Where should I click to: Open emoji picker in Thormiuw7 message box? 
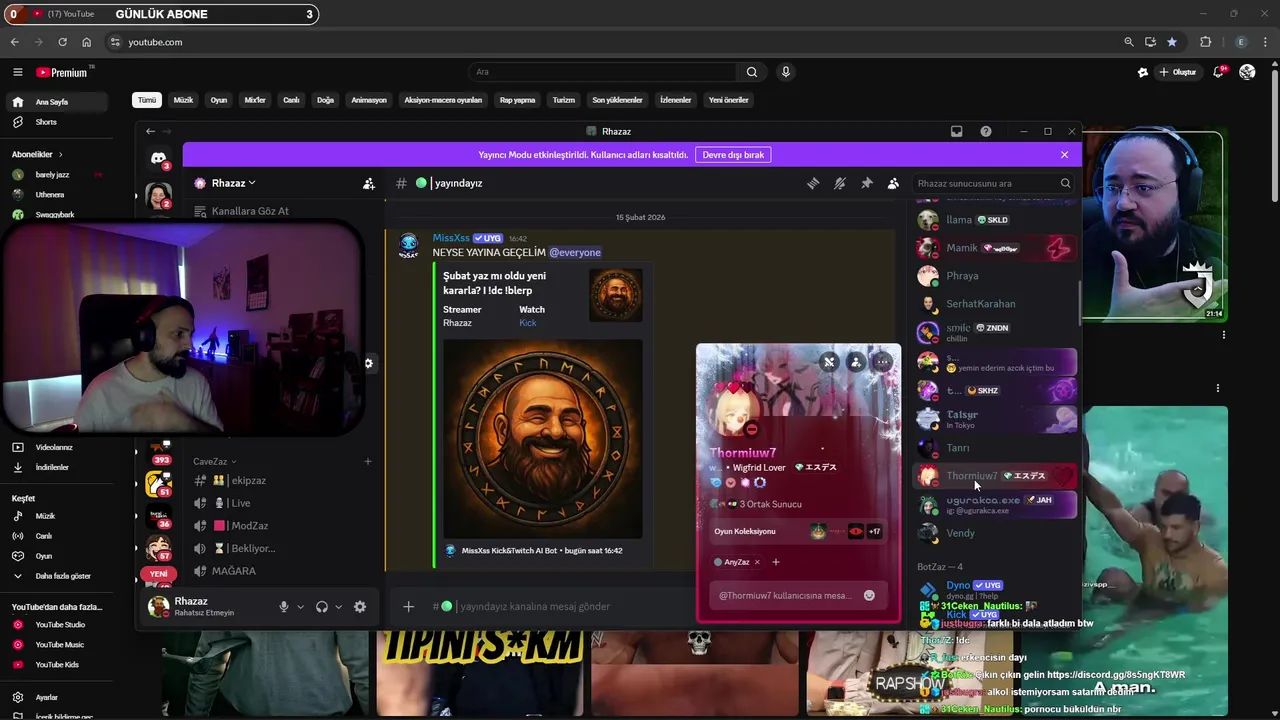869,595
